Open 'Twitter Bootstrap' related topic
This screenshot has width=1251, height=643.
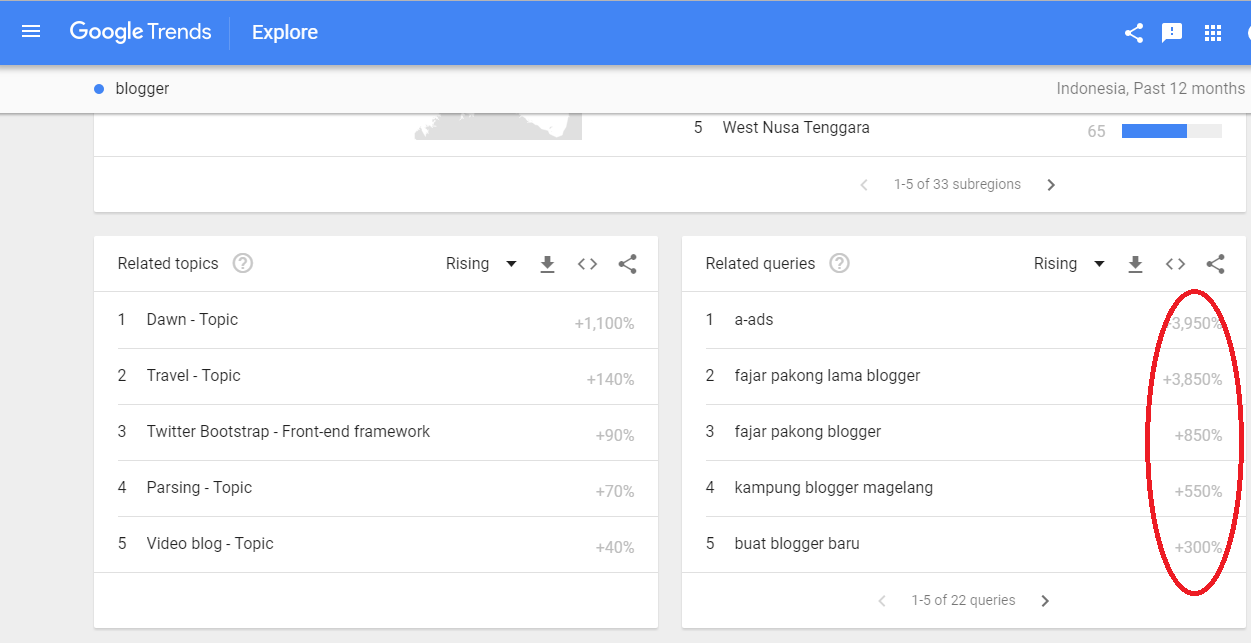(288, 432)
